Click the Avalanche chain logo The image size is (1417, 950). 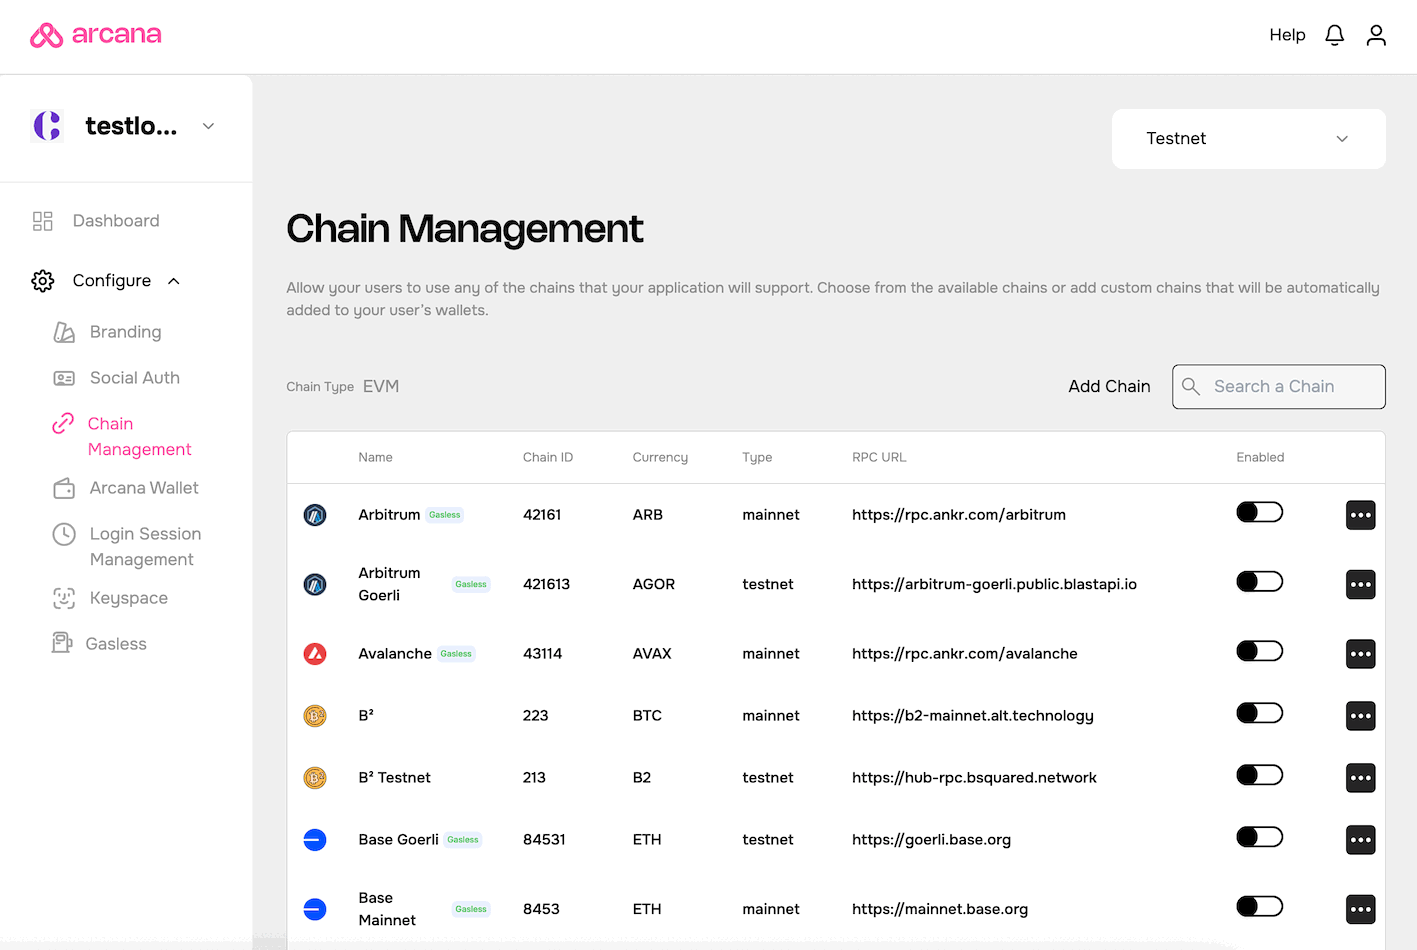coord(315,654)
